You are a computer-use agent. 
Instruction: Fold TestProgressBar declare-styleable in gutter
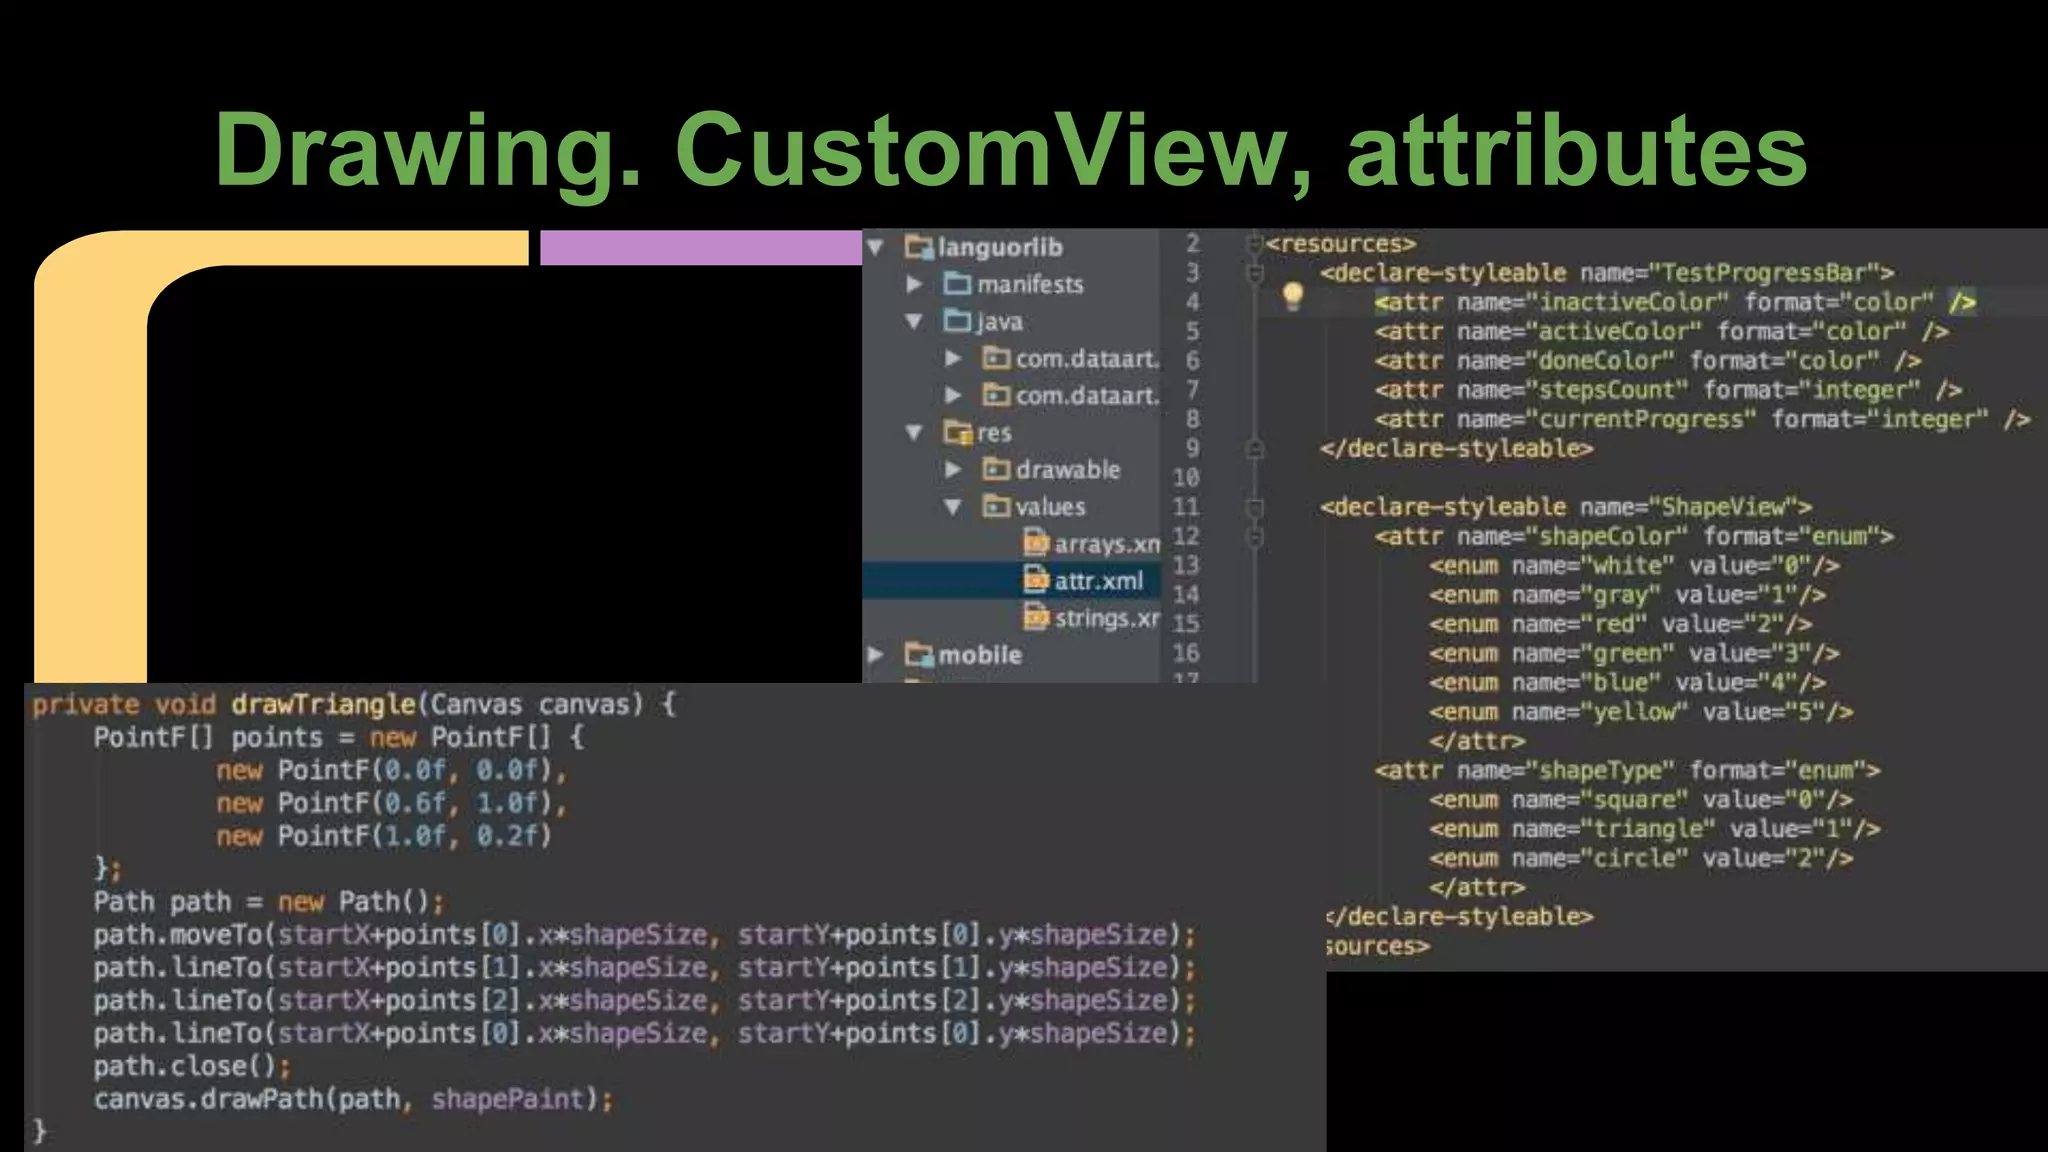pos(1255,272)
